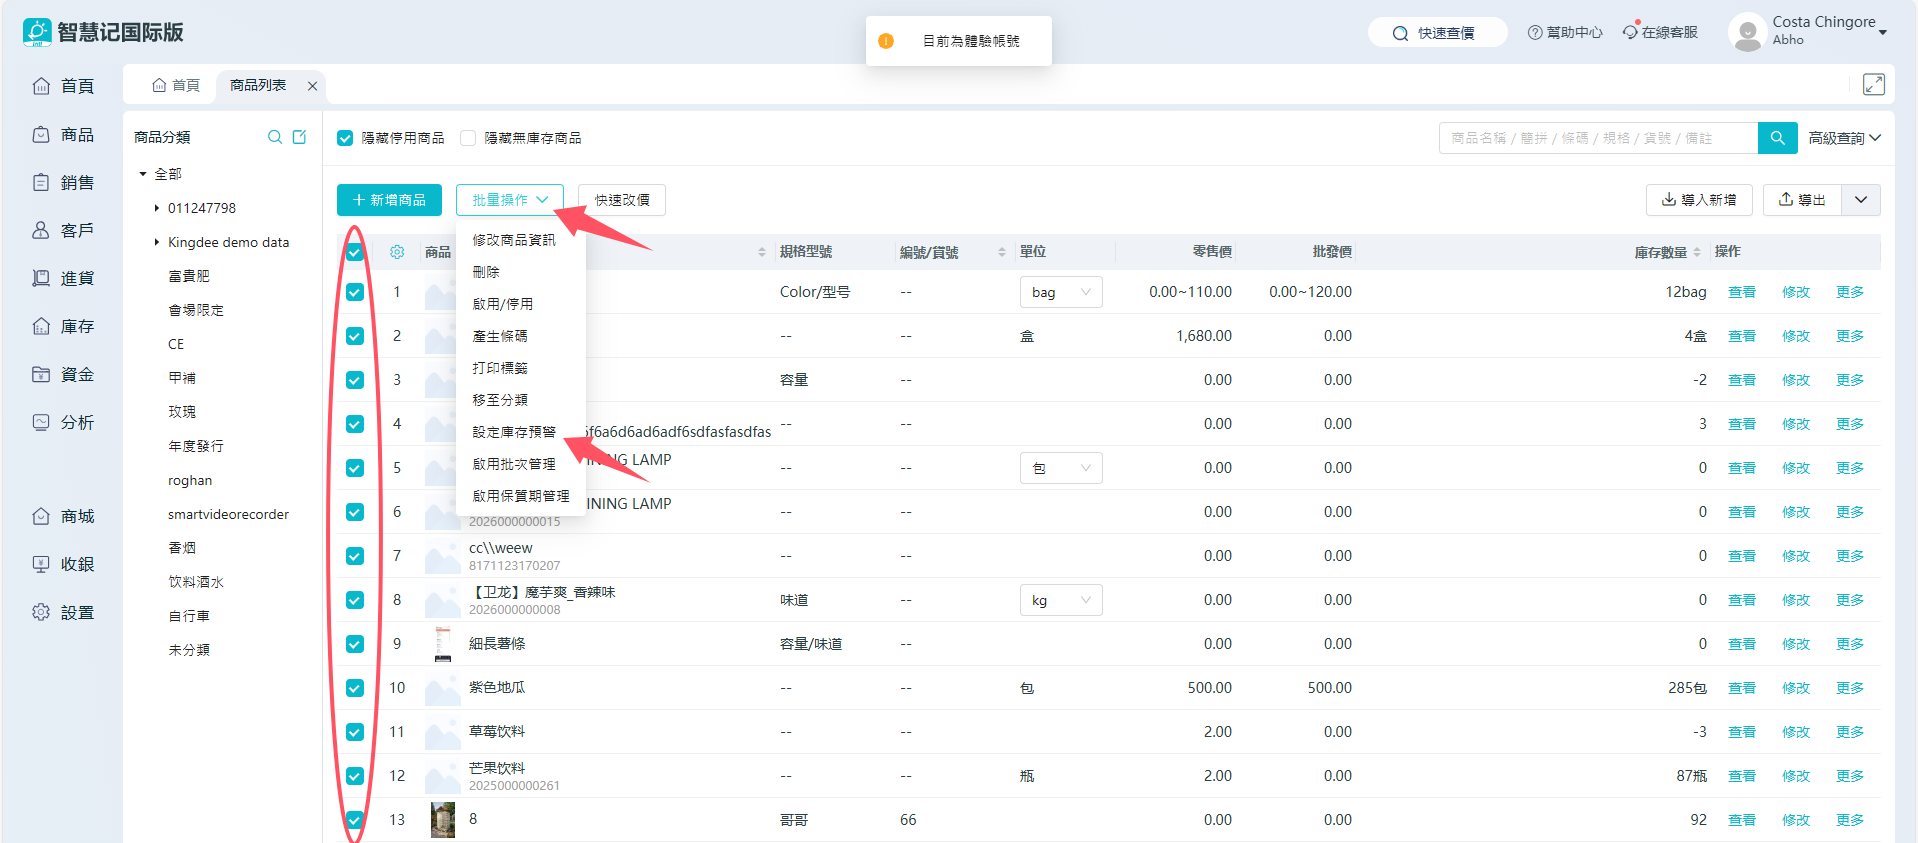Click the 快速改價 button

[622, 200]
